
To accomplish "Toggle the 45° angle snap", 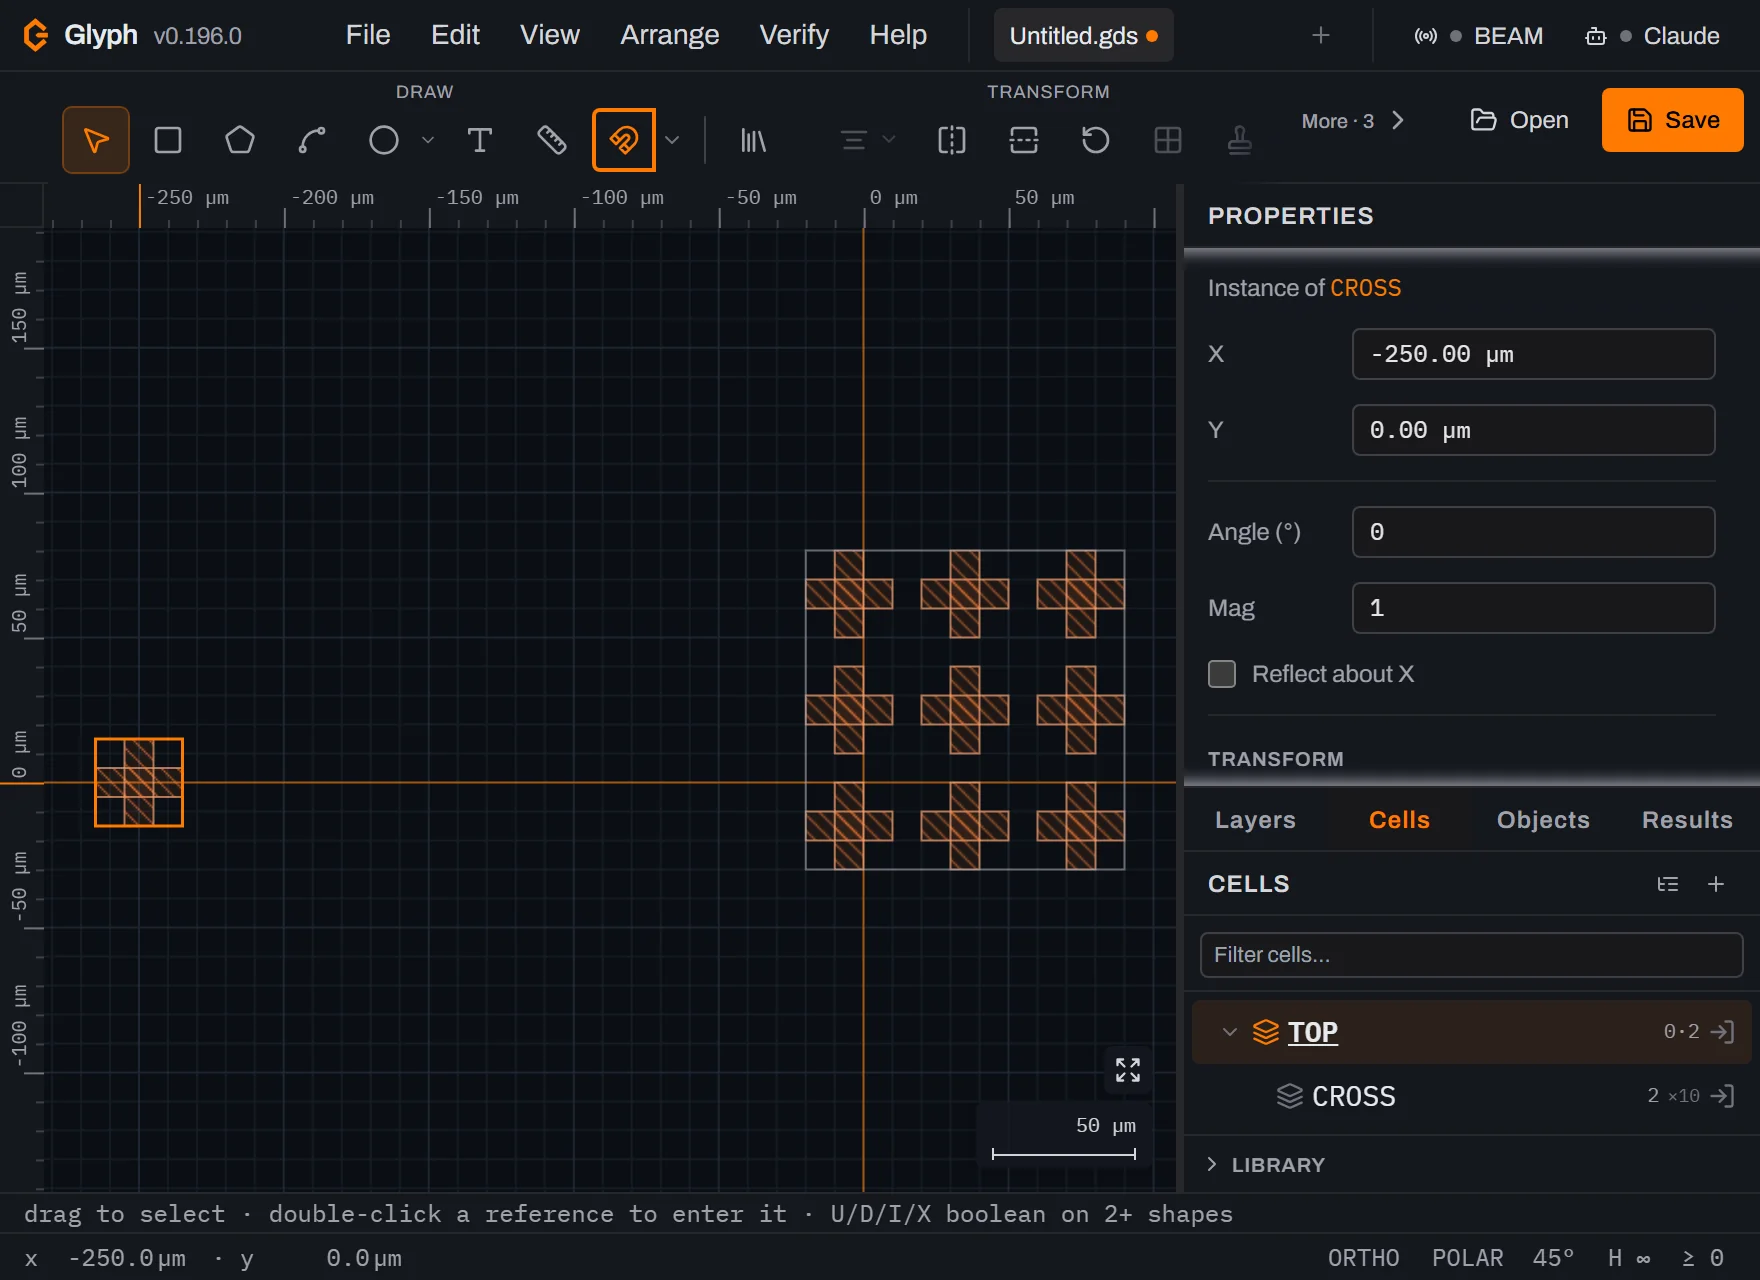I will click(1554, 1258).
